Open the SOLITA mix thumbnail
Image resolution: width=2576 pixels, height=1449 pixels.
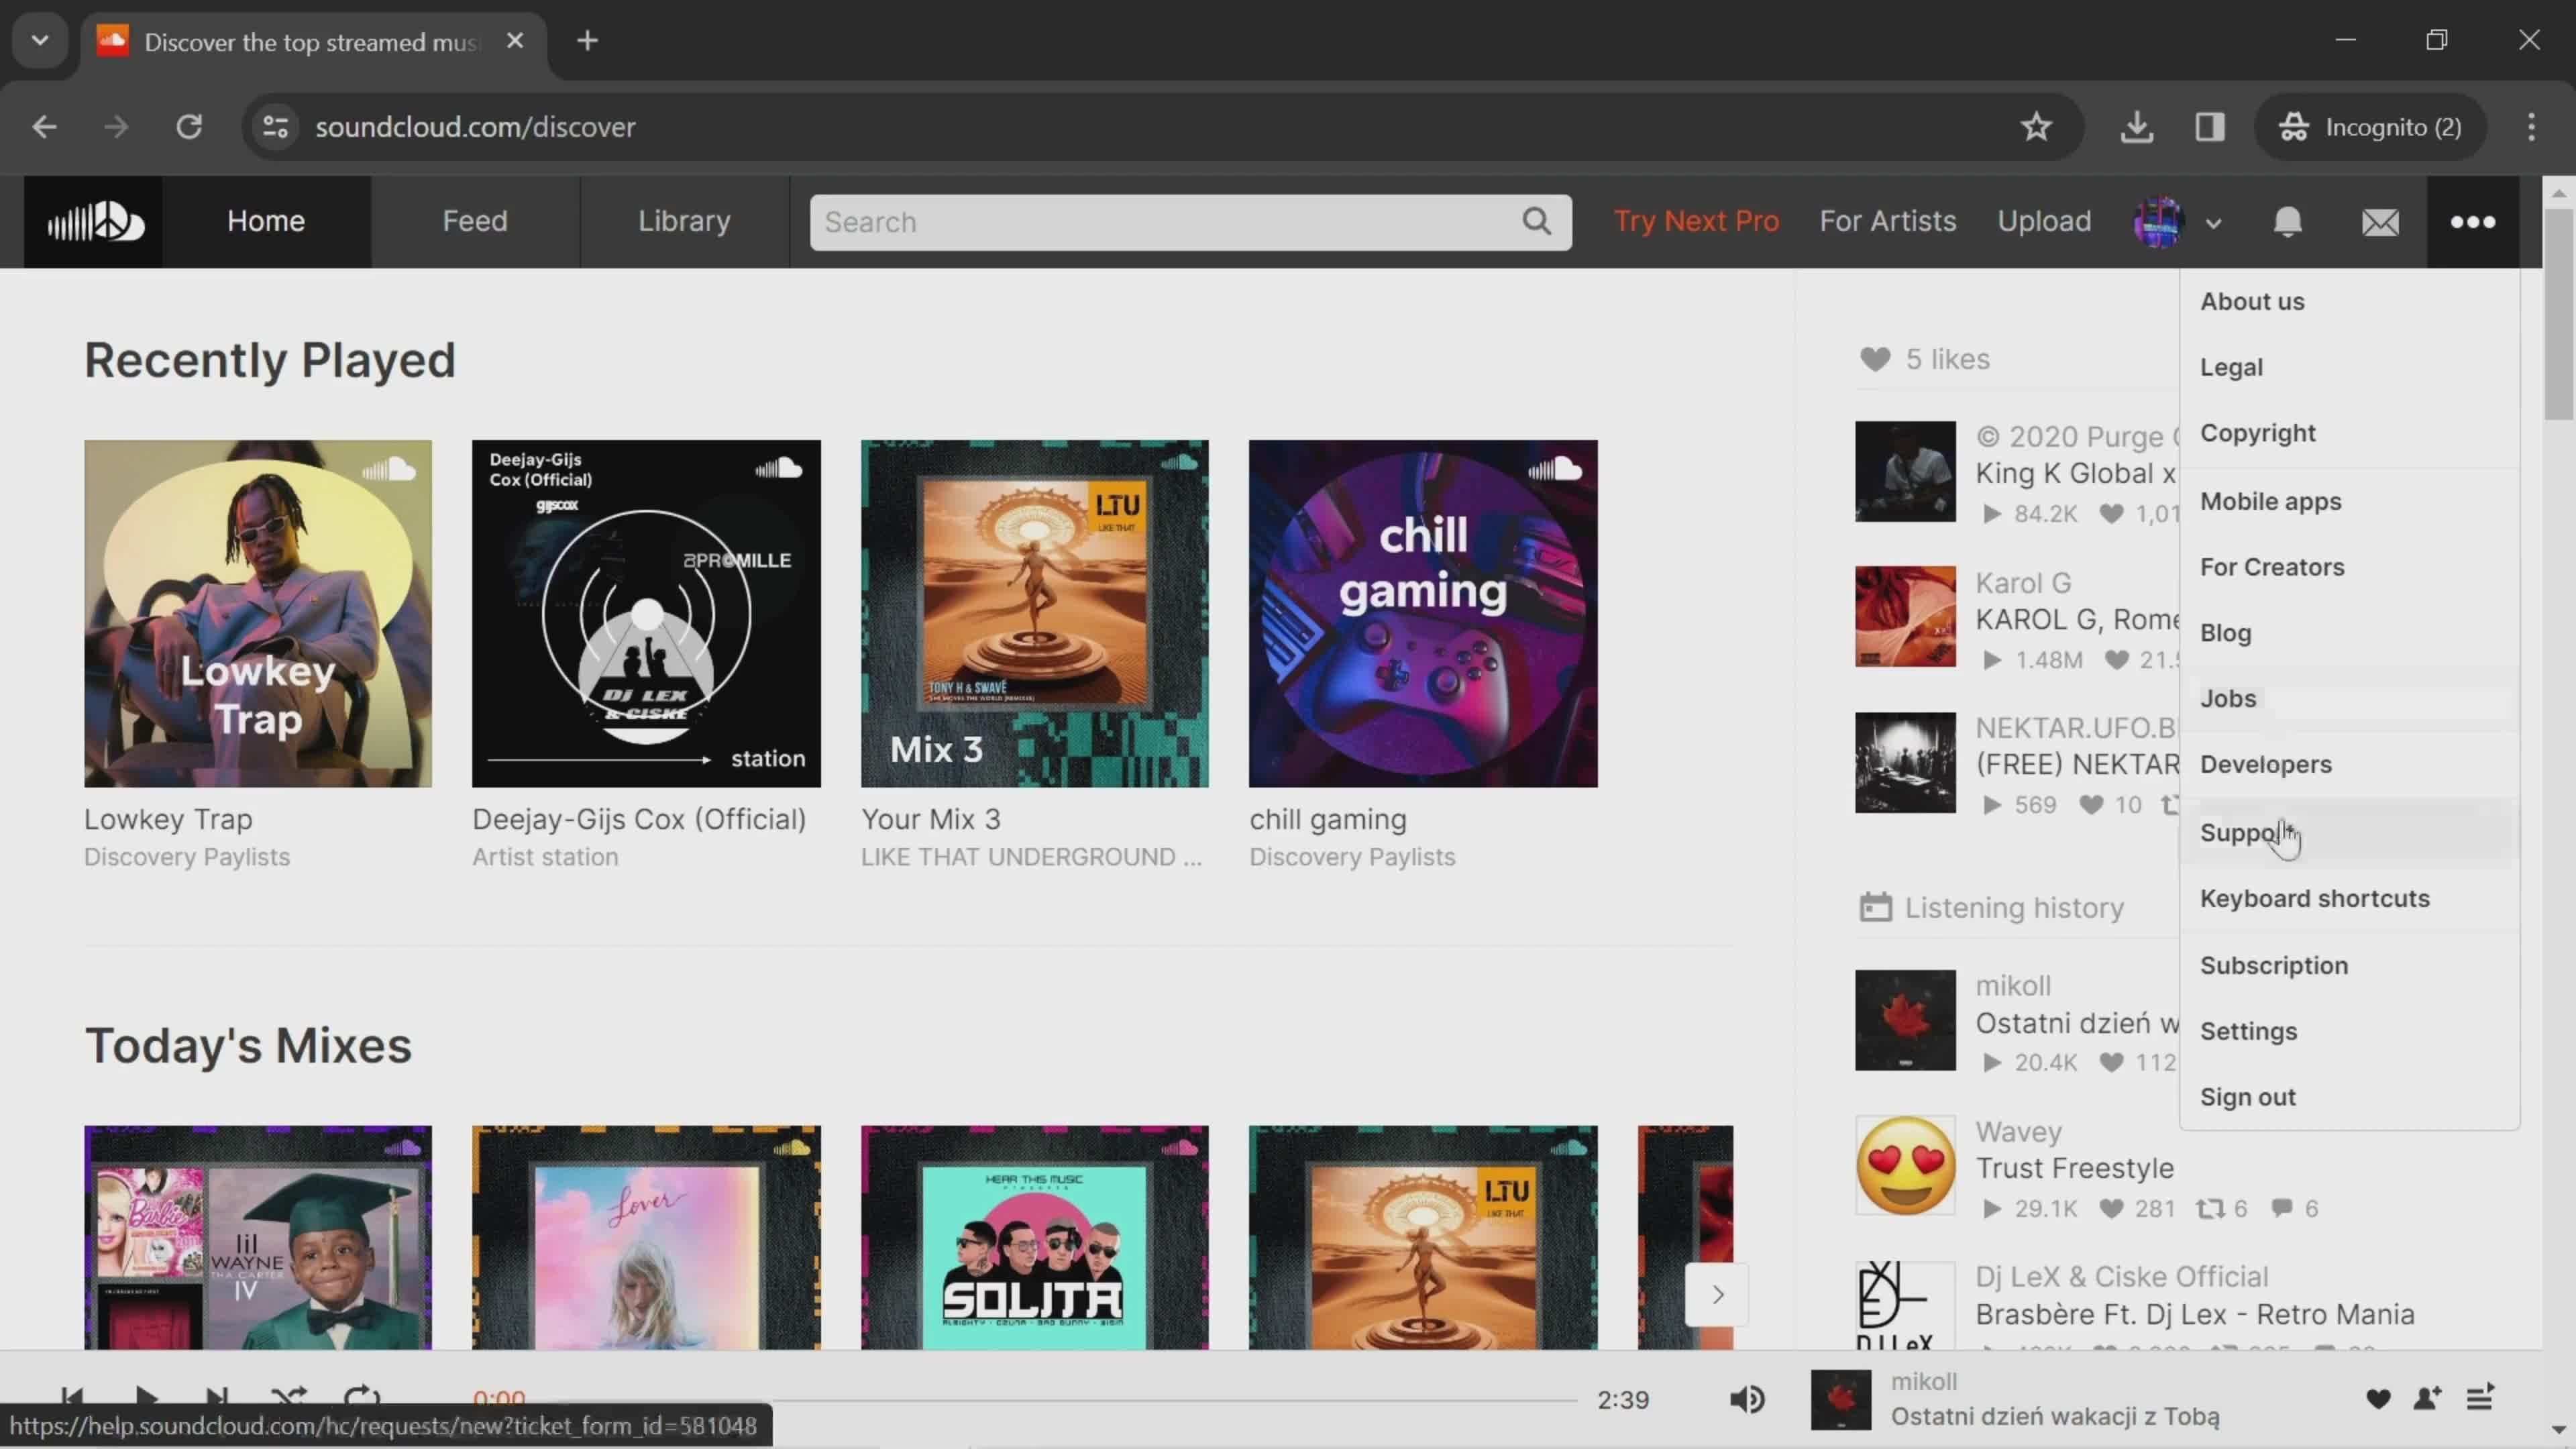point(1034,1238)
